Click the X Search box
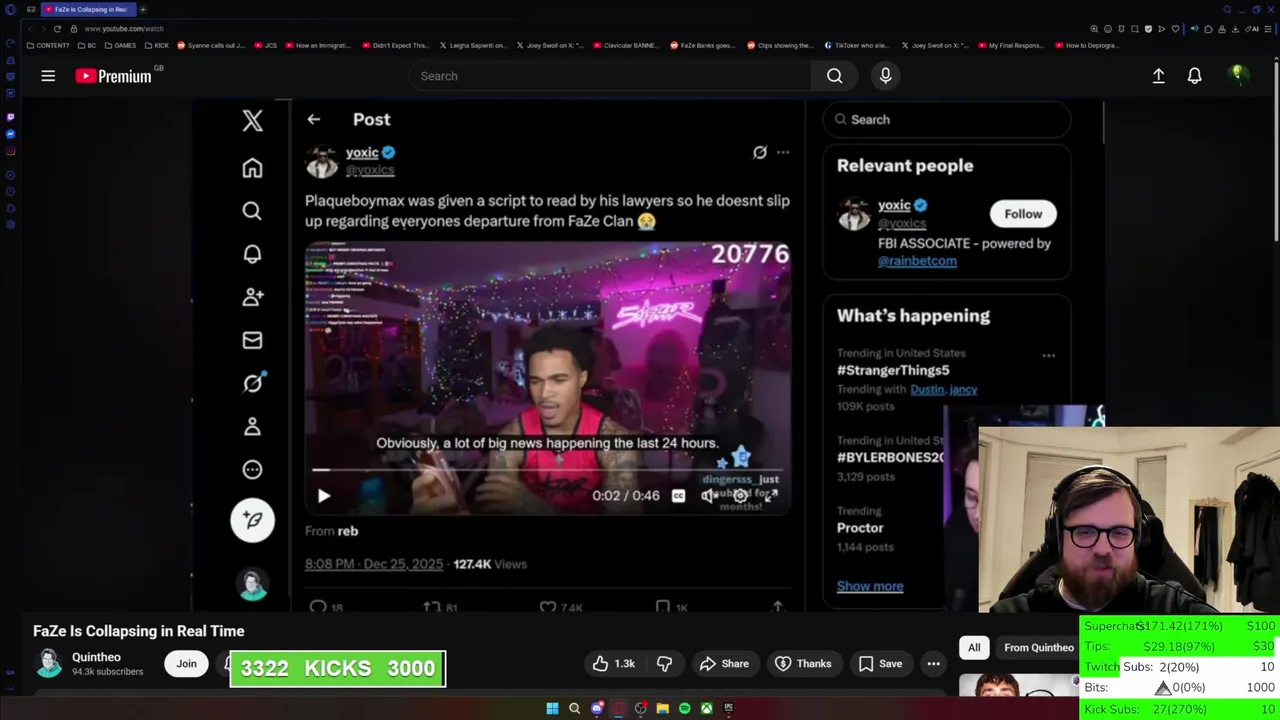This screenshot has width=1280, height=720. pos(947,120)
